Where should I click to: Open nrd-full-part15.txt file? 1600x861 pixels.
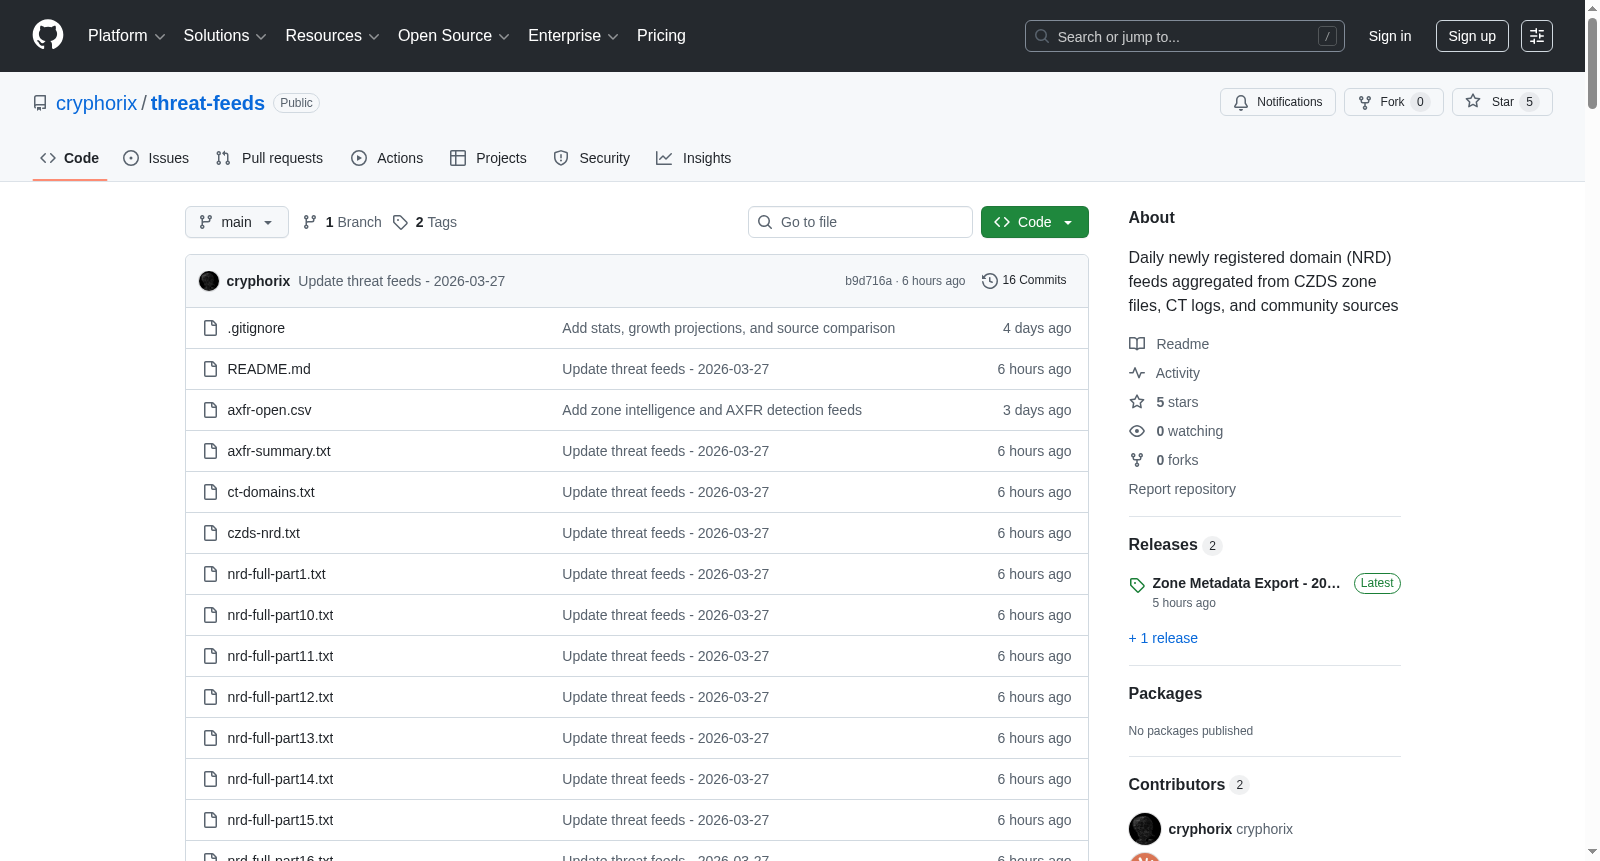pyautogui.click(x=280, y=820)
